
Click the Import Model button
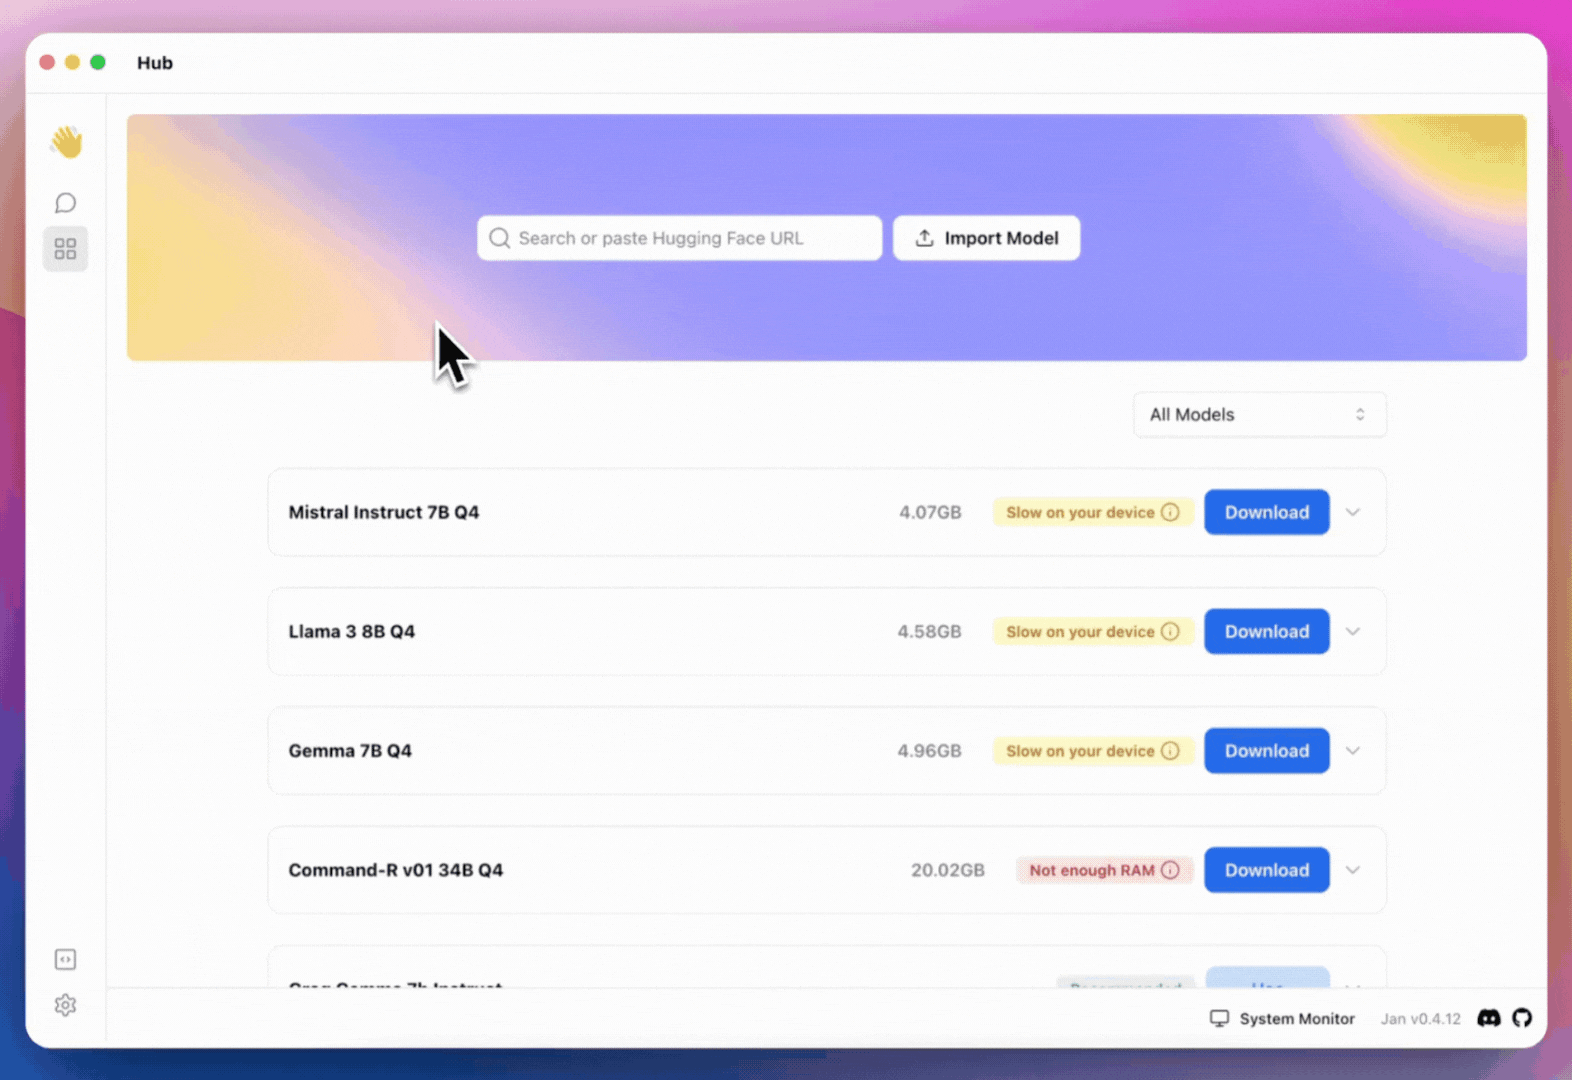click(x=986, y=238)
